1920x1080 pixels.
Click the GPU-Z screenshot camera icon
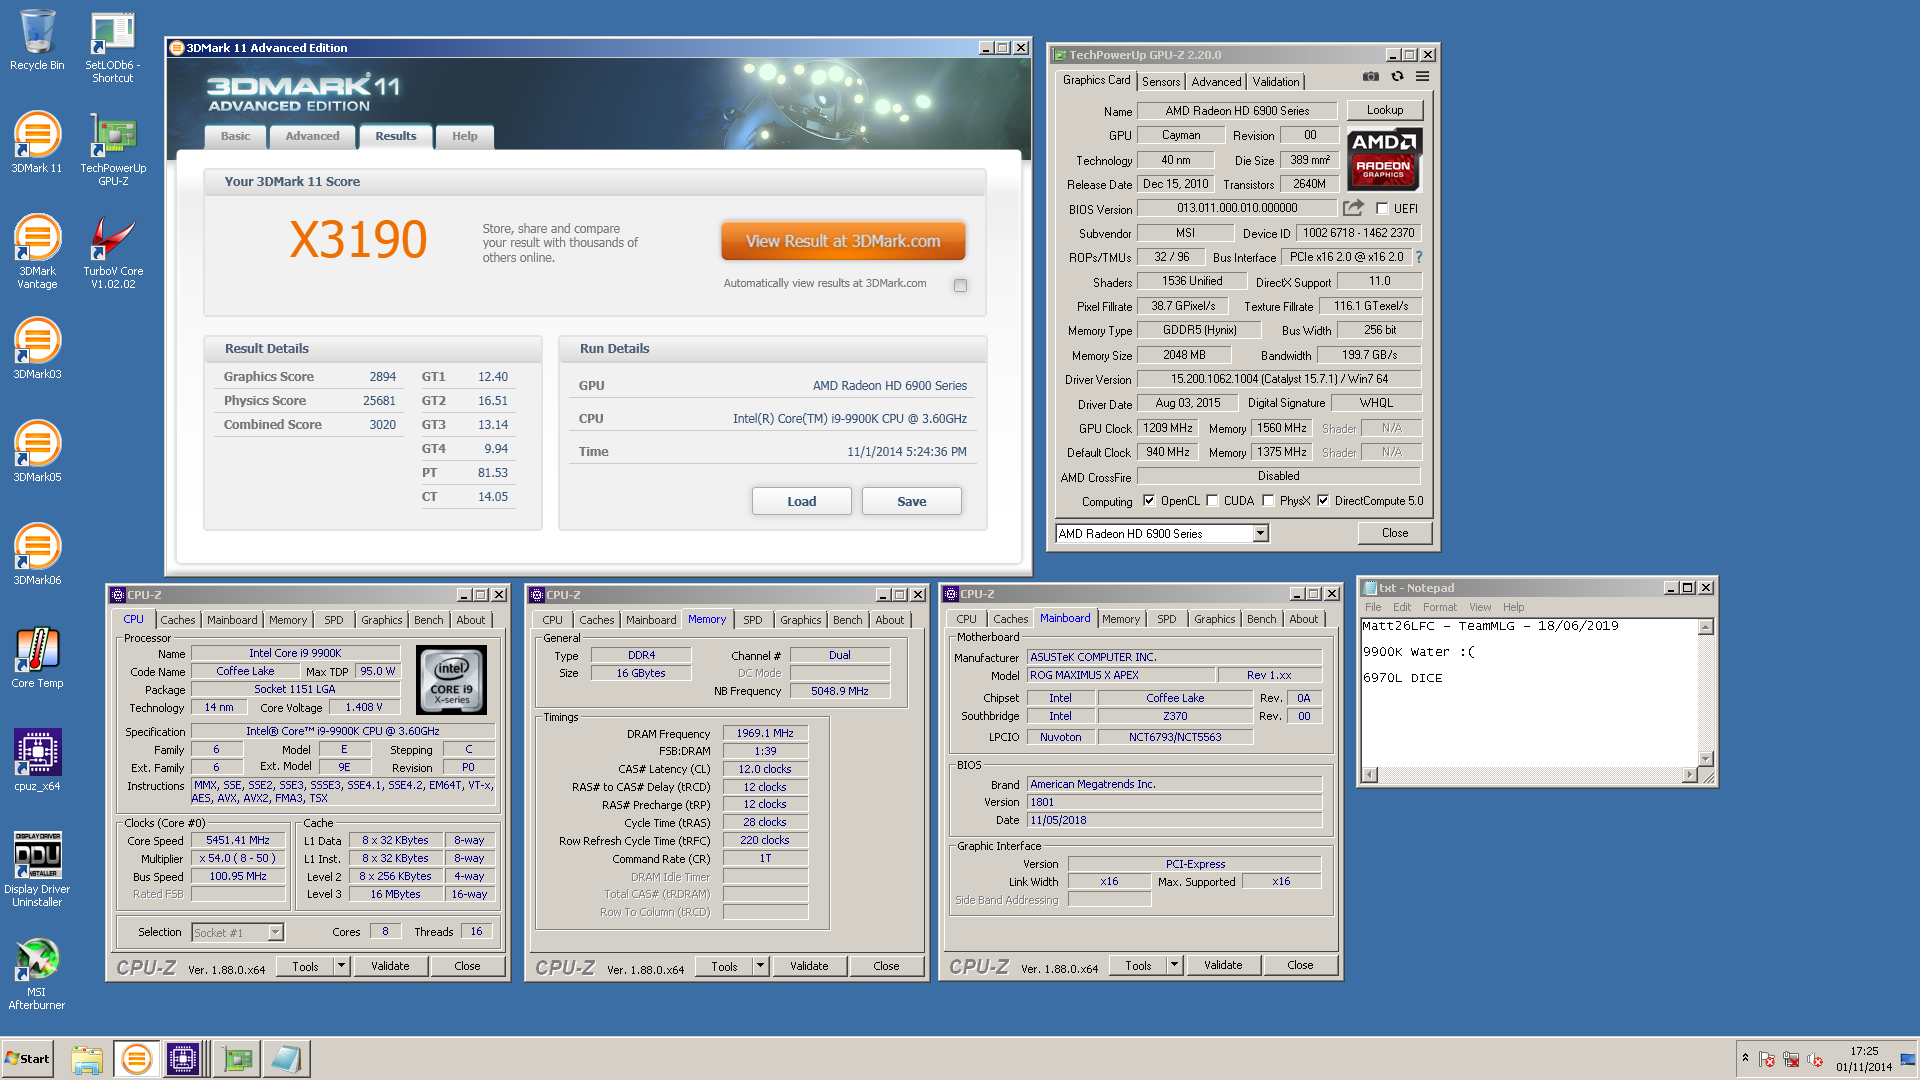(1370, 77)
